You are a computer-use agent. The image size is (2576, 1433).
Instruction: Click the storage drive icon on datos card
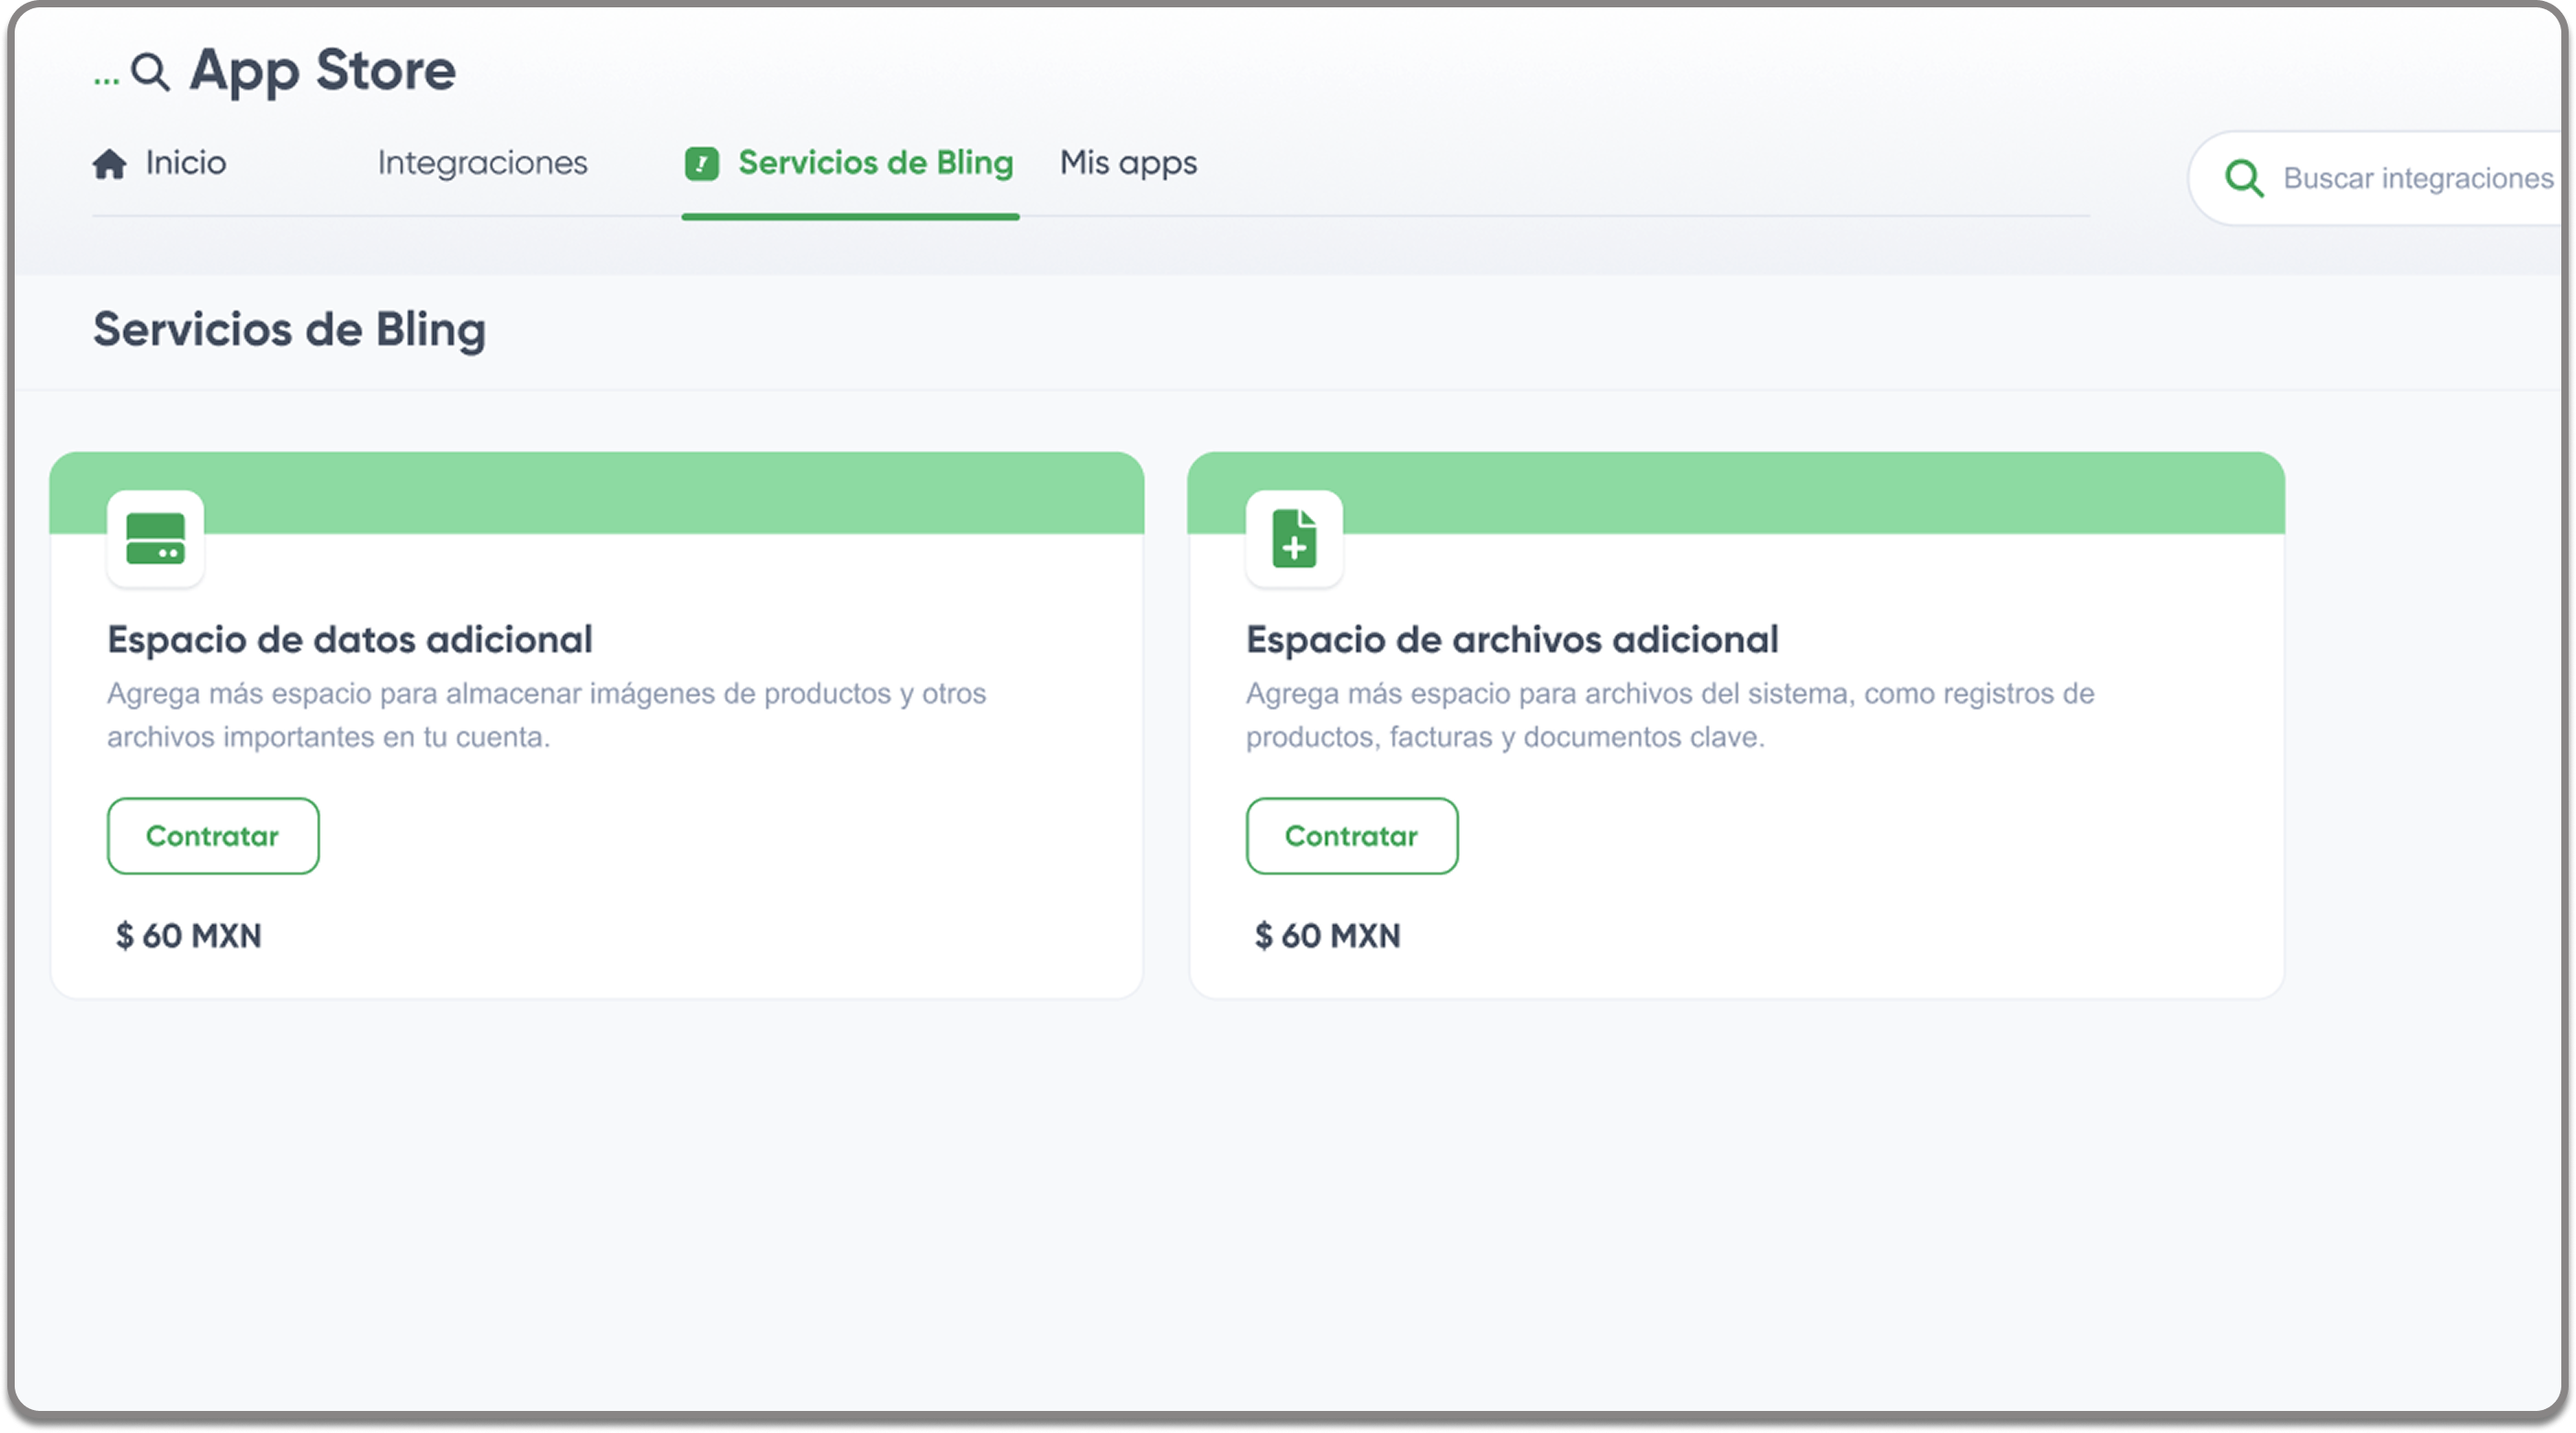[x=156, y=538]
